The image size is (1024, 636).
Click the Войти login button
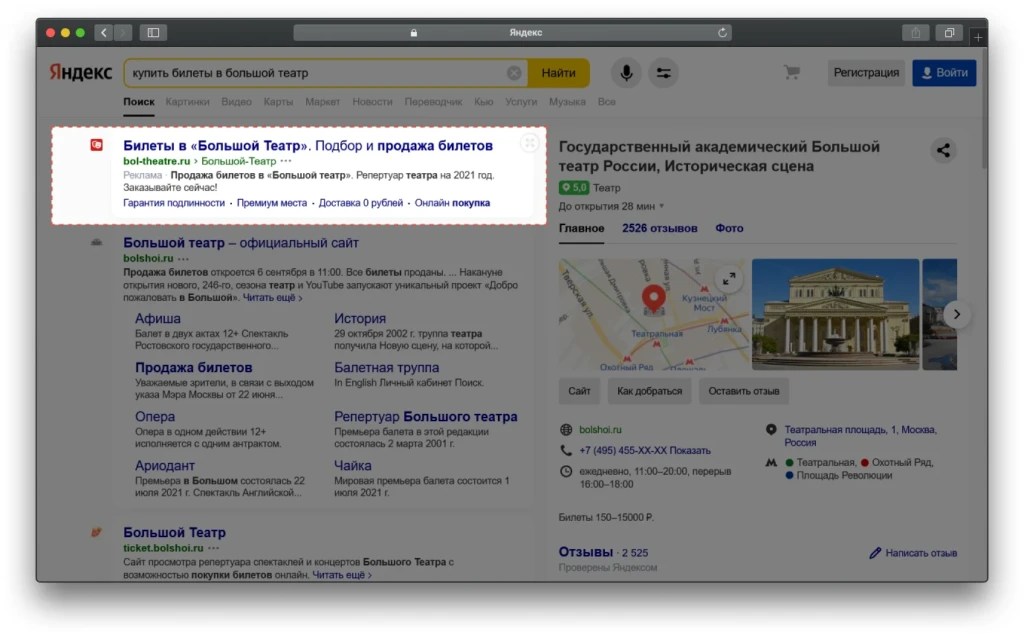pos(944,72)
